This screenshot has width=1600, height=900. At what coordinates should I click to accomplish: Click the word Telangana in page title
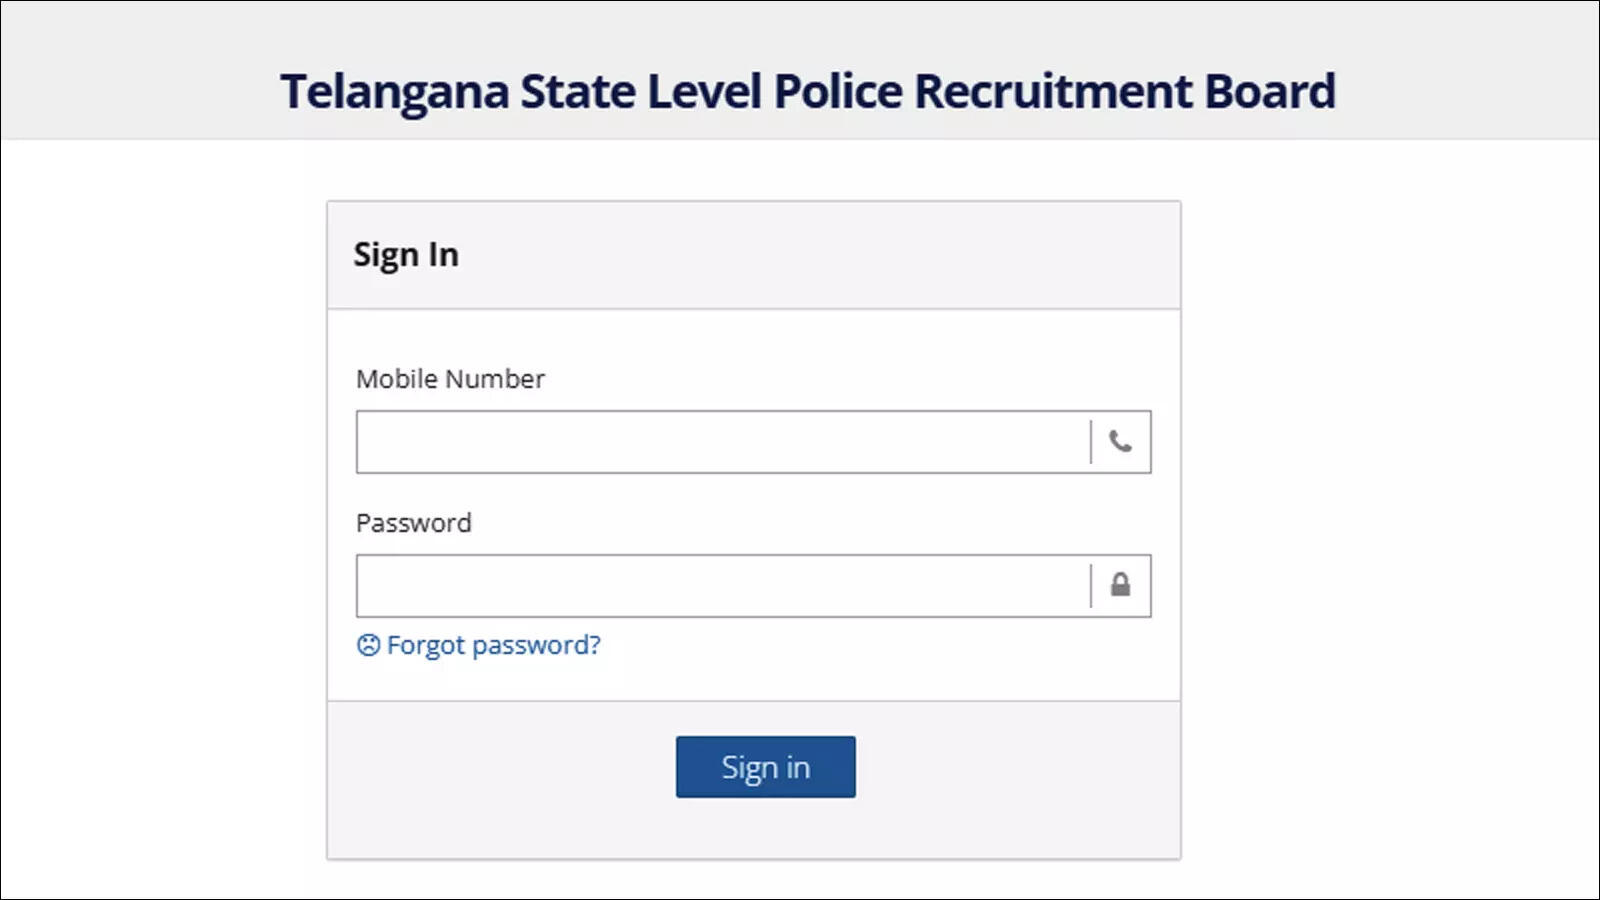tap(395, 92)
